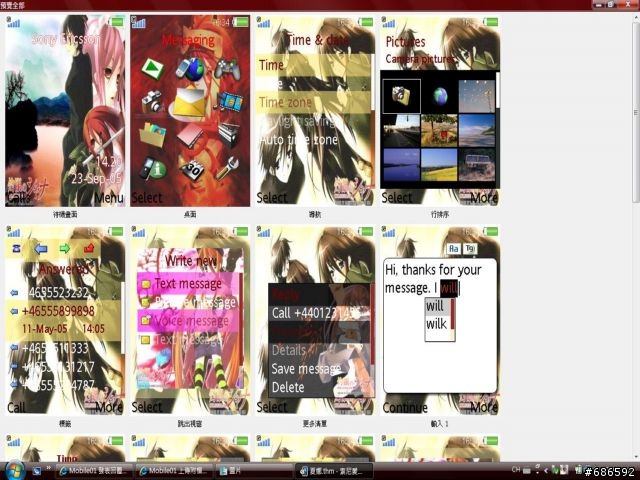Click the pink notebook contacts icon
640x480 pixels.
(190, 137)
